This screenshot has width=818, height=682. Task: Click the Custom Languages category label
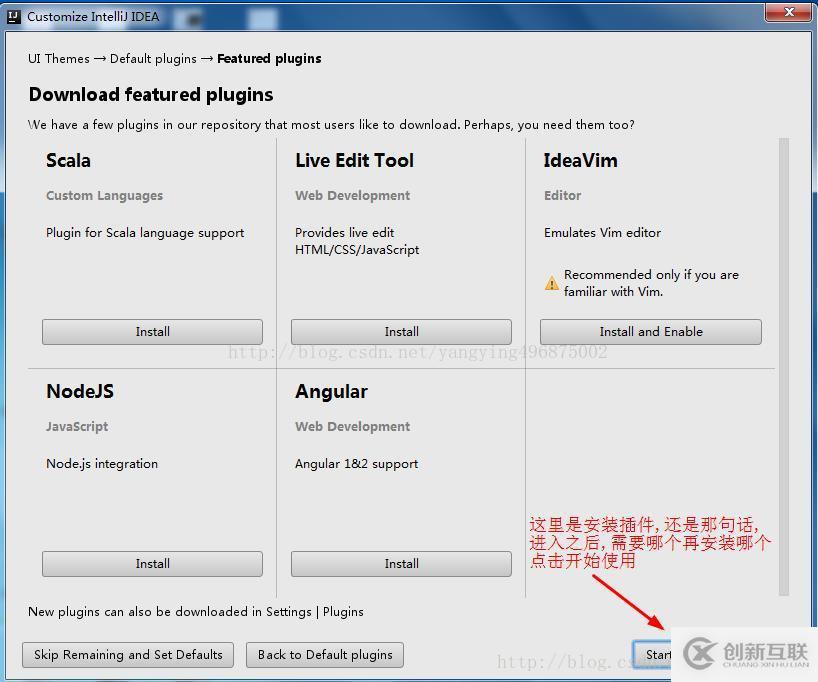click(x=104, y=196)
